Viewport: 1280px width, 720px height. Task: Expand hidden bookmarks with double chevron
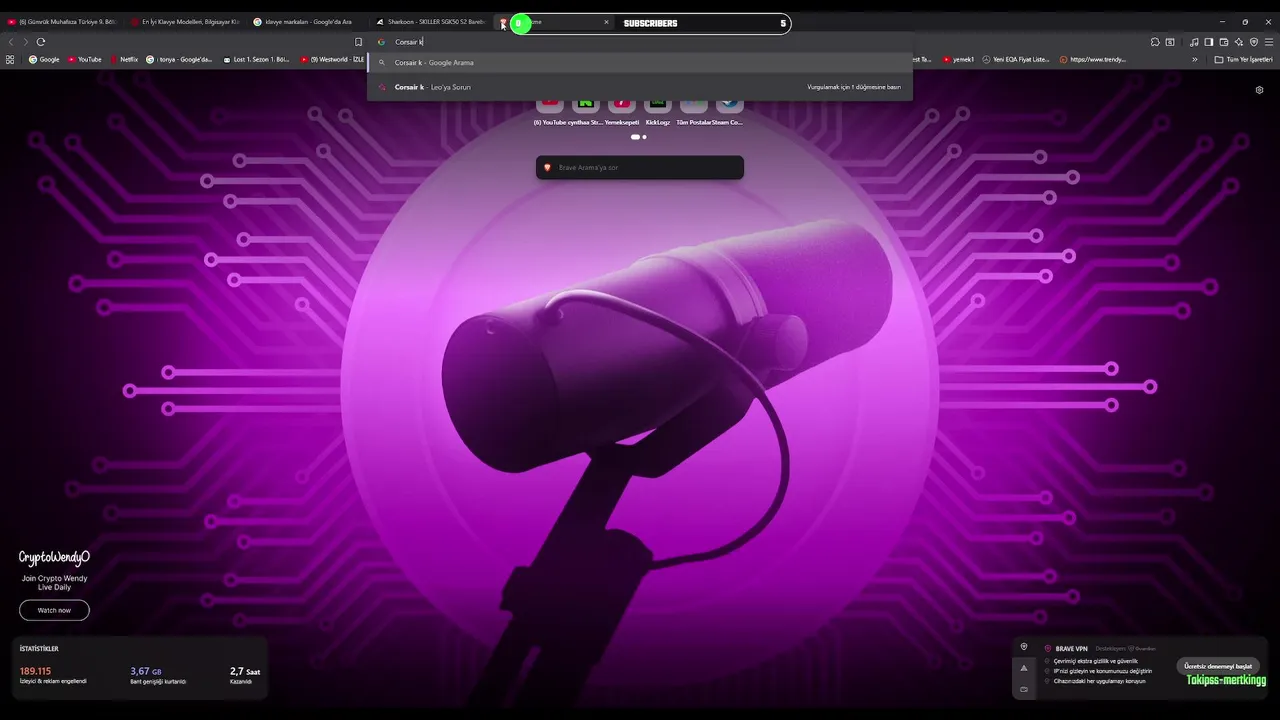click(x=1194, y=59)
